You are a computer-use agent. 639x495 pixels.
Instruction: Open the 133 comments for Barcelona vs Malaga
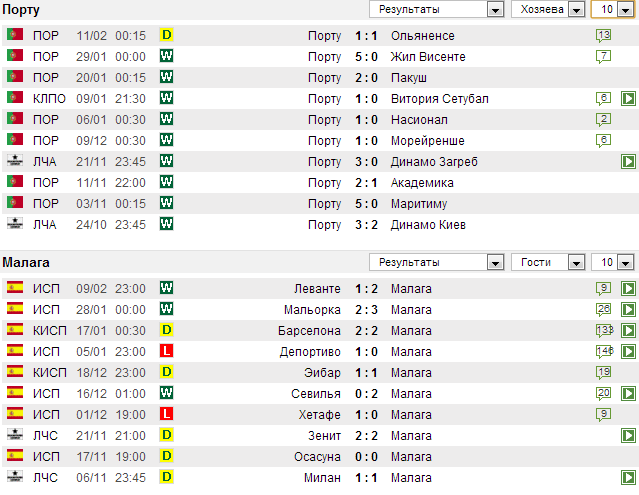[x=603, y=330]
